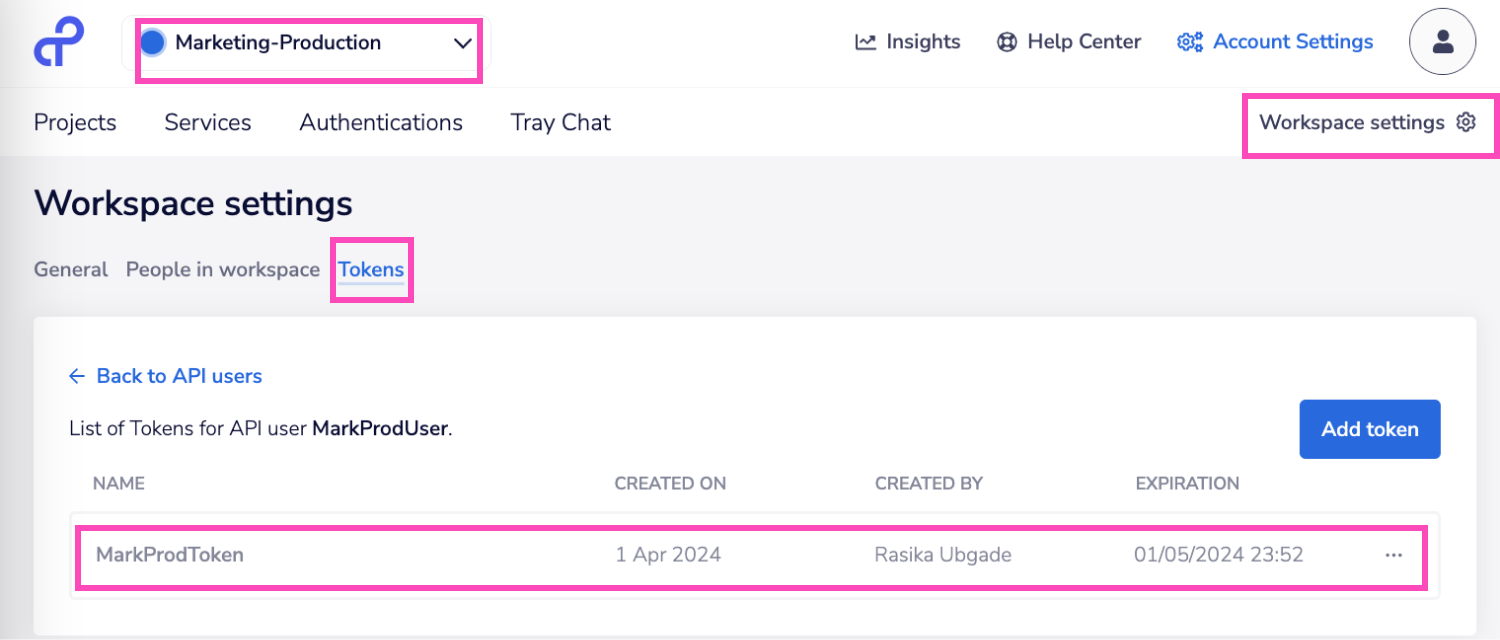Follow the Back to API users link
Image resolution: width=1500 pixels, height=640 pixels.
[179, 376]
